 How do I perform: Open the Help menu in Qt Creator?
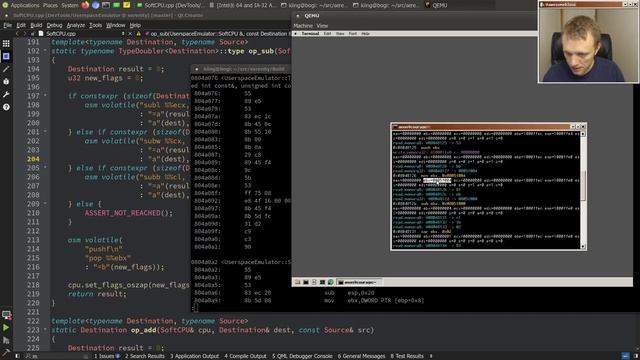pos(135,25)
